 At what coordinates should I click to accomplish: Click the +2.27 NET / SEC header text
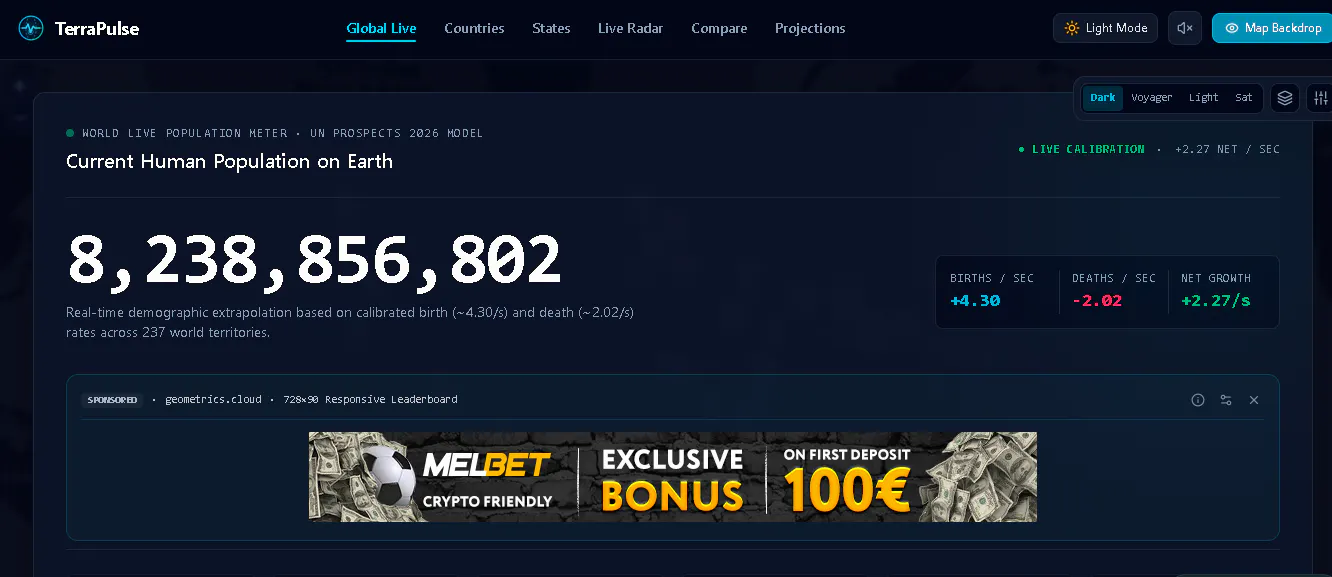click(1227, 149)
